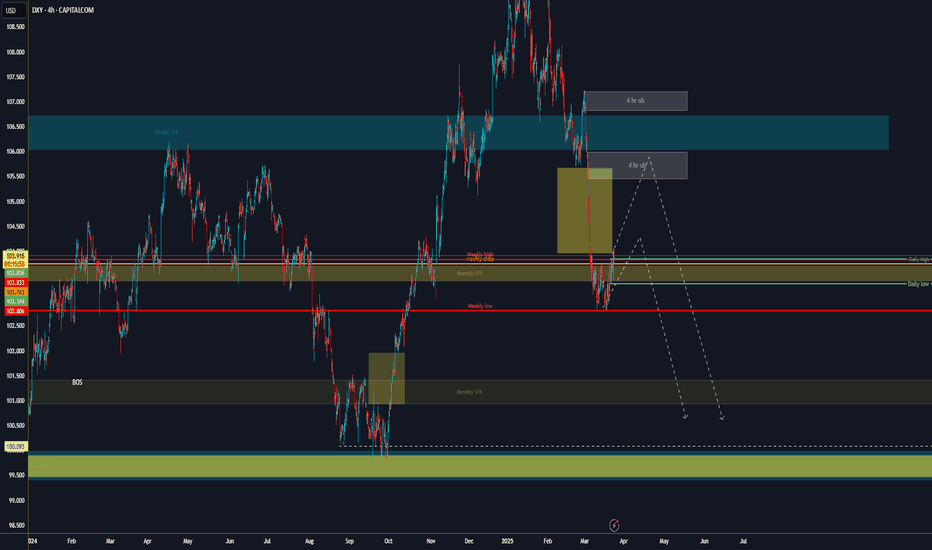Click the yellow 100.093 price tag
This screenshot has width=932, height=550.
coord(15,447)
